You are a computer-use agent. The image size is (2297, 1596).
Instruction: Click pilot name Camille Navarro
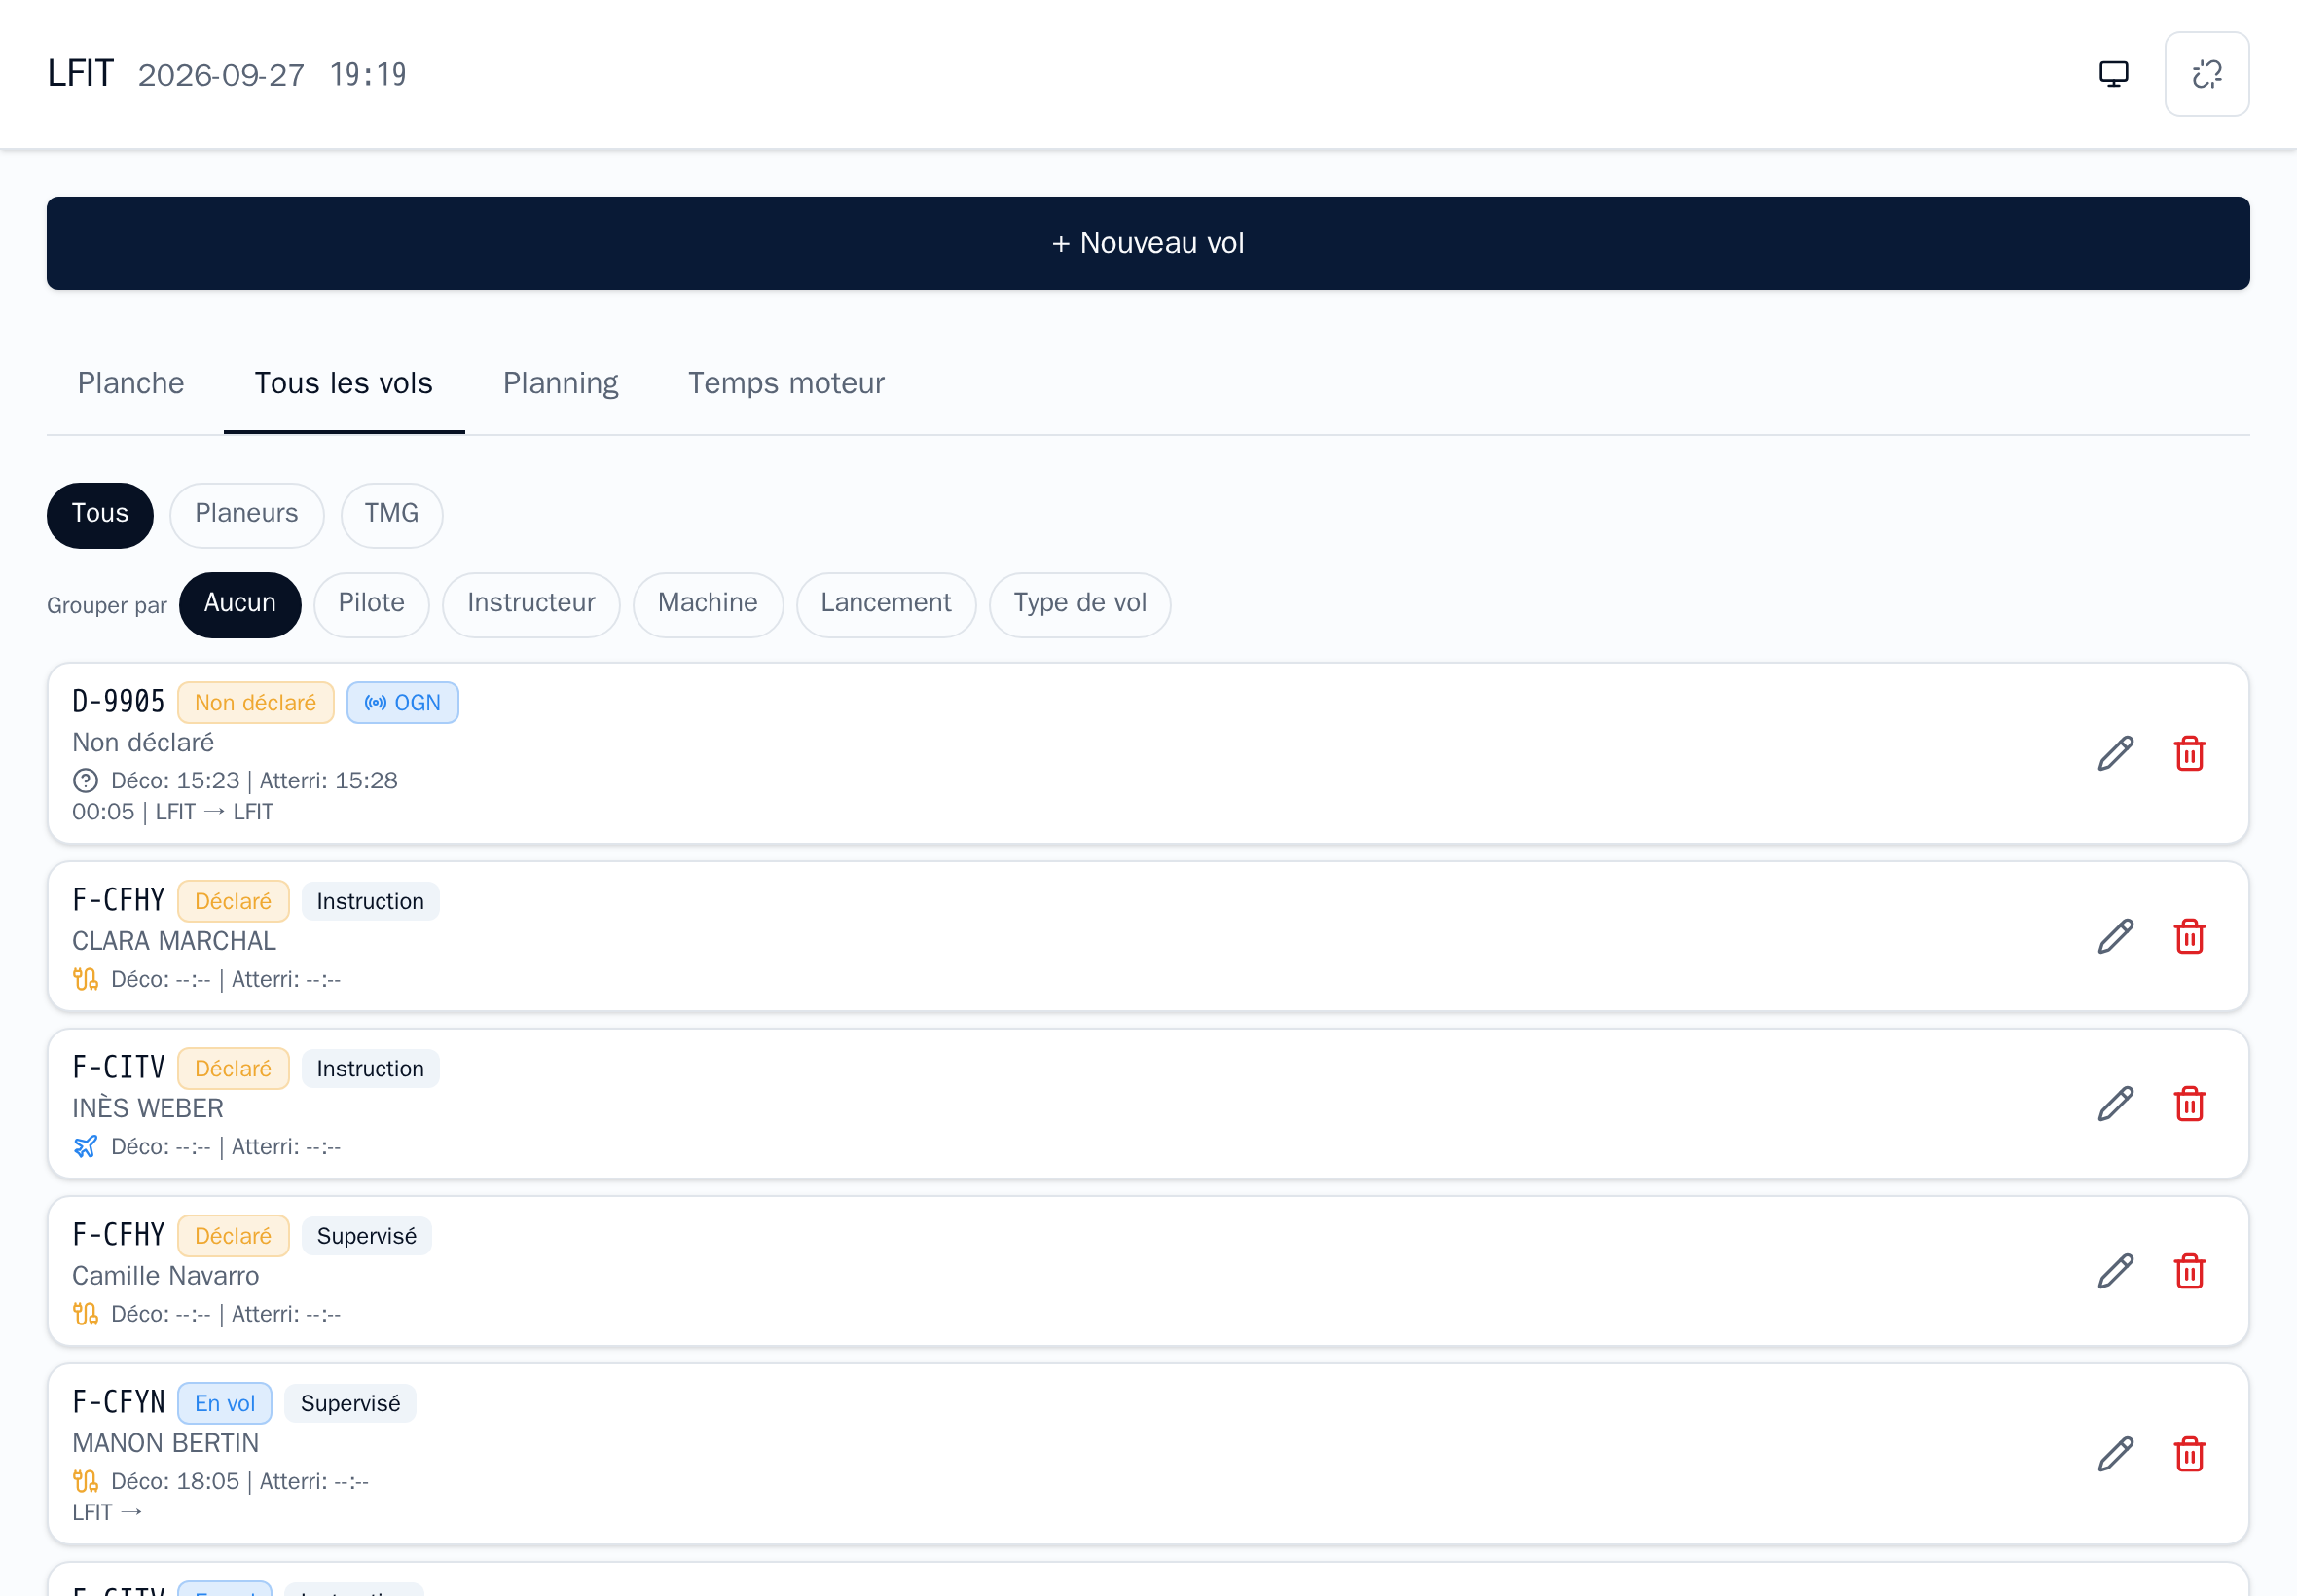click(x=166, y=1277)
